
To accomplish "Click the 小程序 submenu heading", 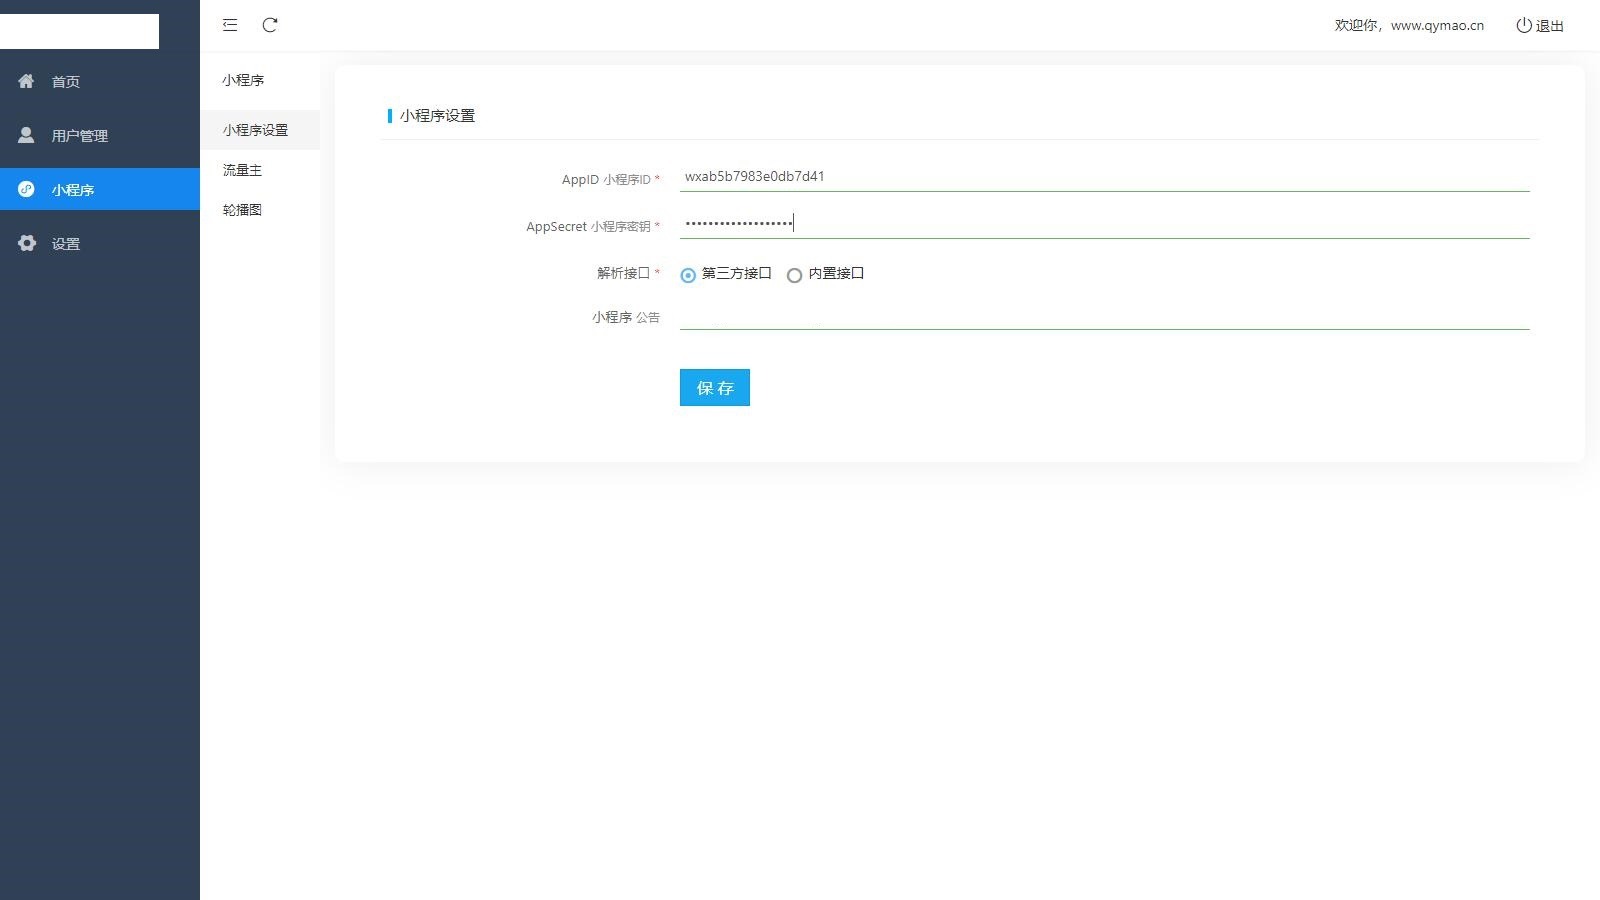I will [x=243, y=80].
